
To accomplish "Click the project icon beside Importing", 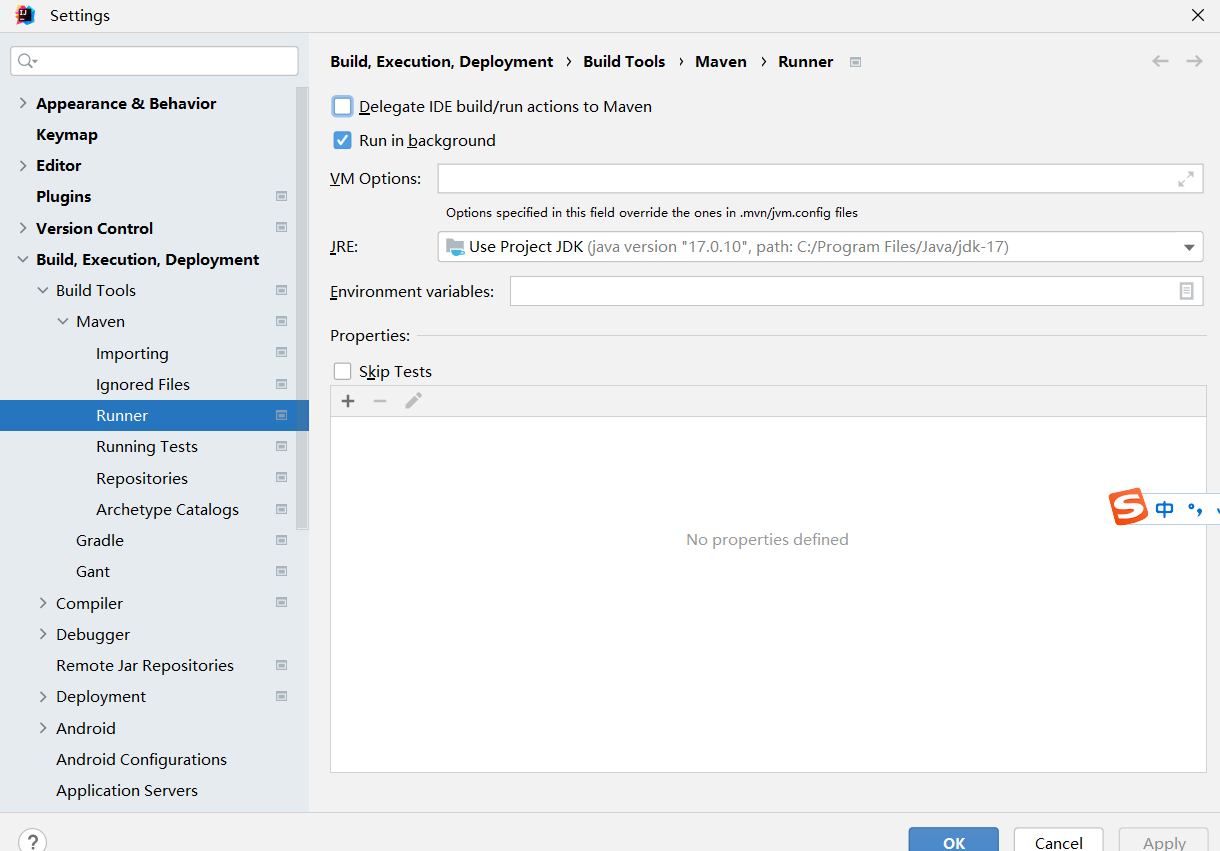I will pos(282,353).
